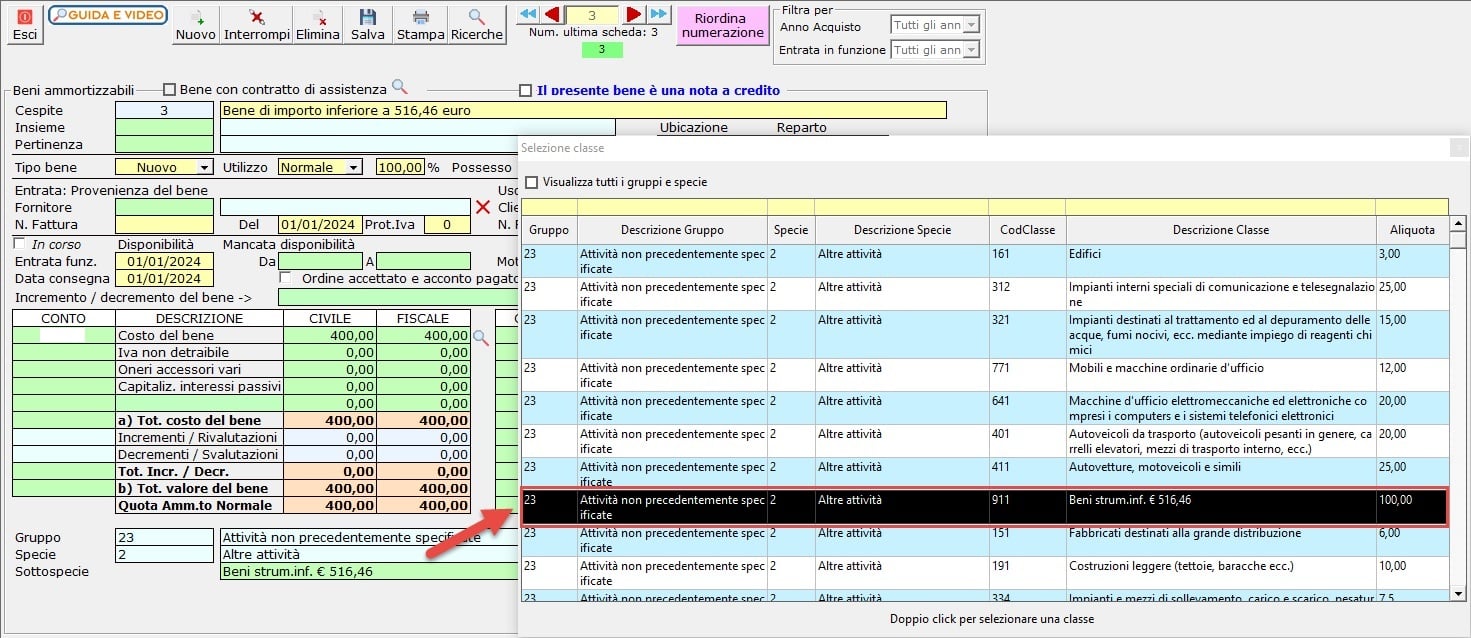Click magnifier next to Costo del bene
Screen dimensions: 1471x638
click(x=481, y=338)
